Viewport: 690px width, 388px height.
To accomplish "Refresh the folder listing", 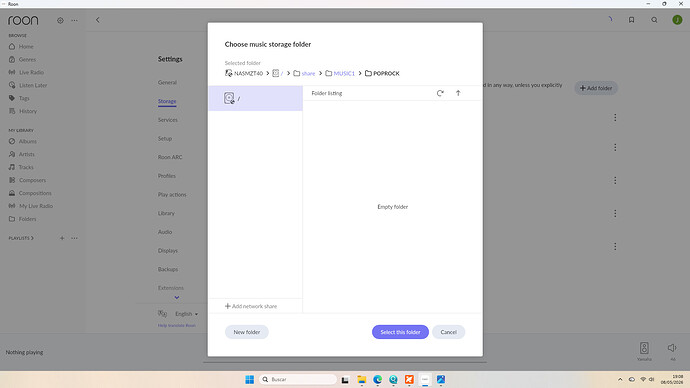I will (440, 93).
